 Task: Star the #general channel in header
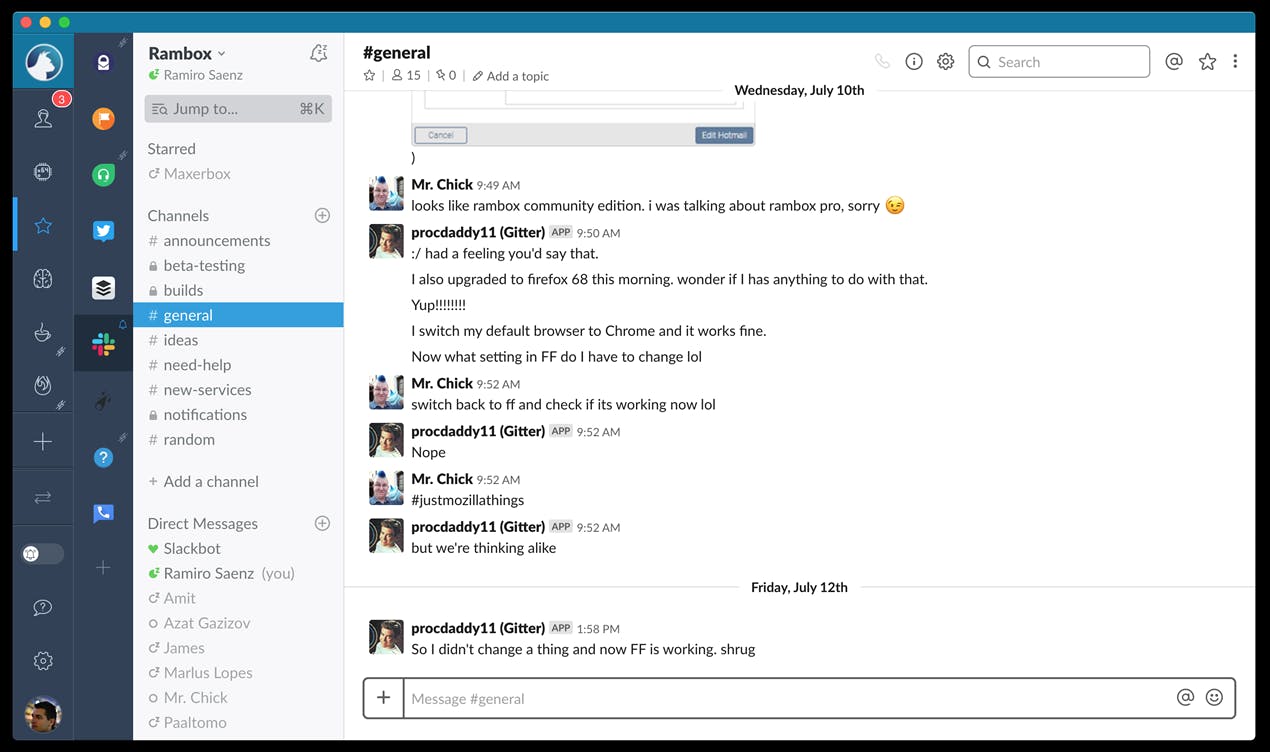click(x=370, y=76)
